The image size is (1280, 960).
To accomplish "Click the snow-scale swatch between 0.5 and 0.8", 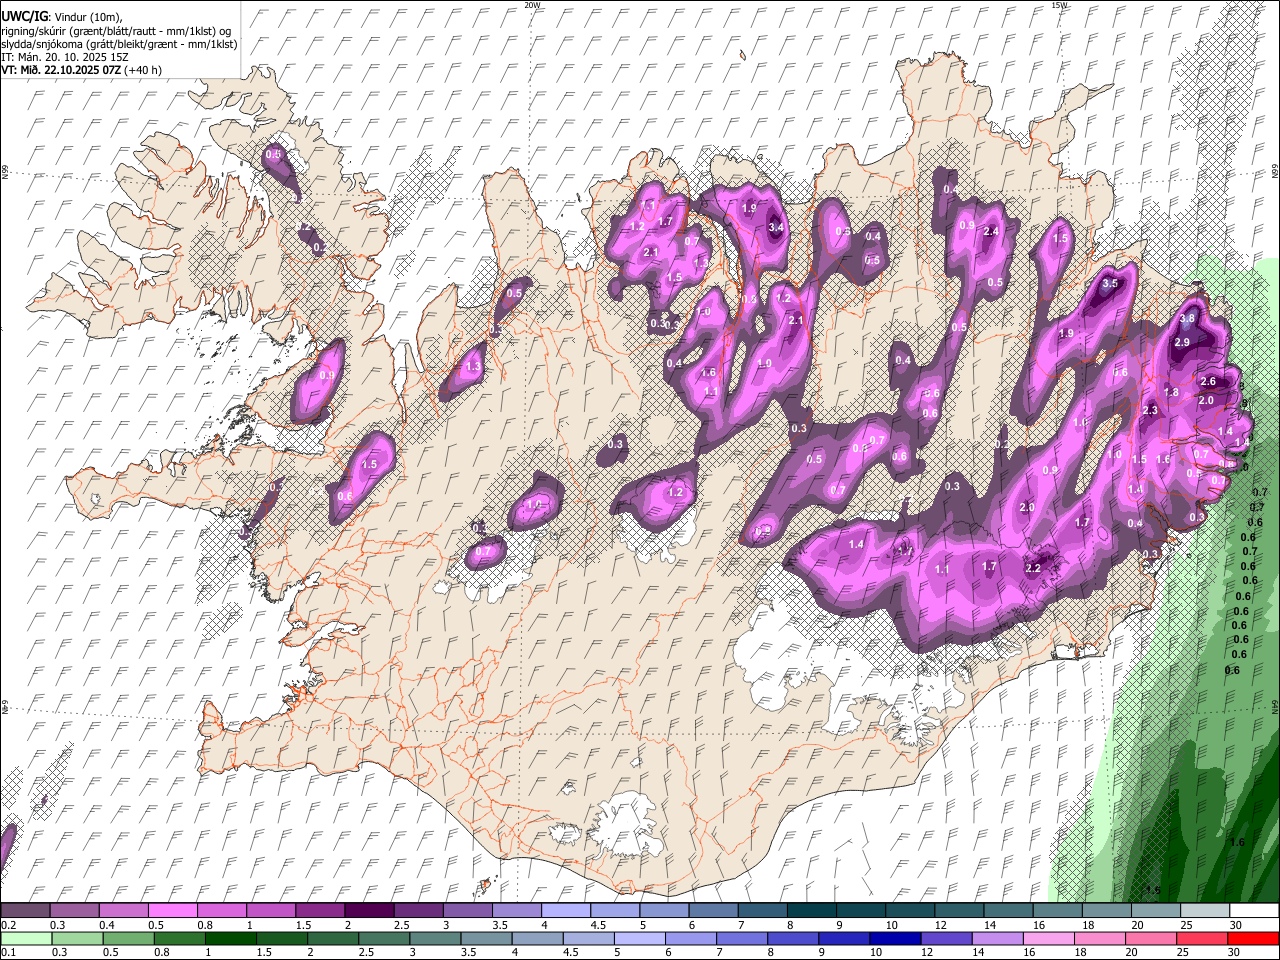I will [172, 910].
